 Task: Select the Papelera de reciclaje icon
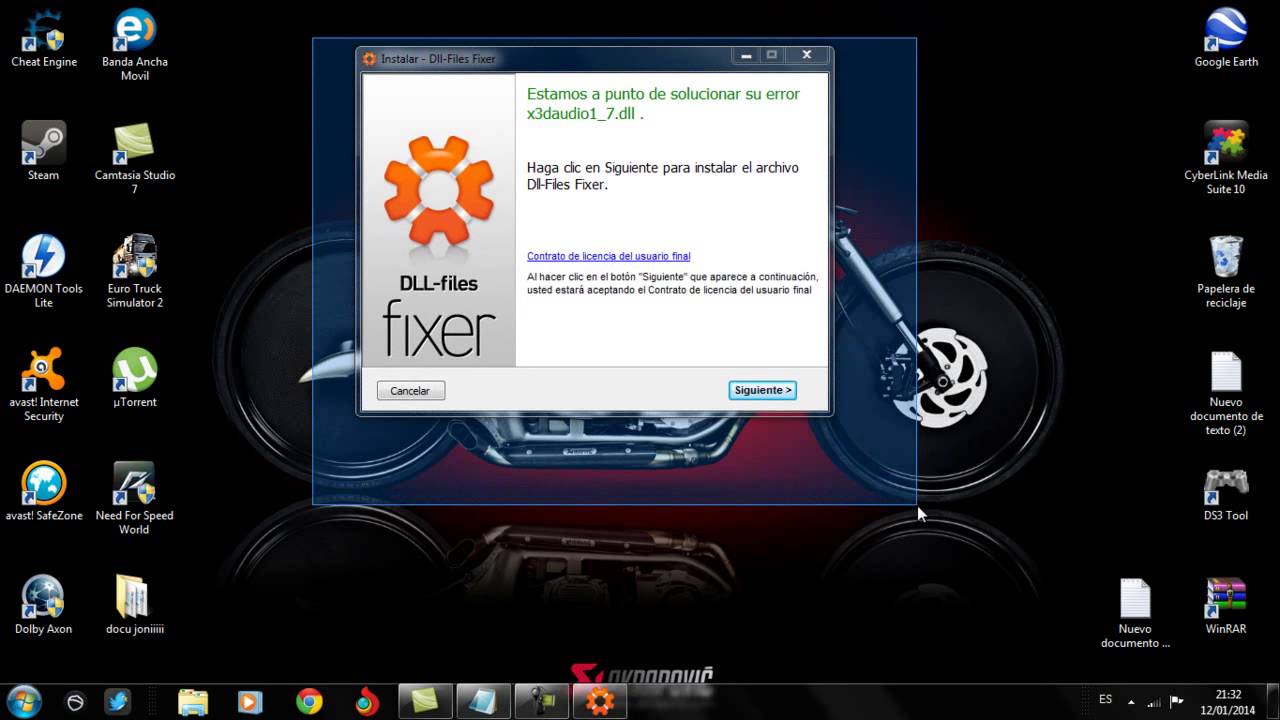1226,272
